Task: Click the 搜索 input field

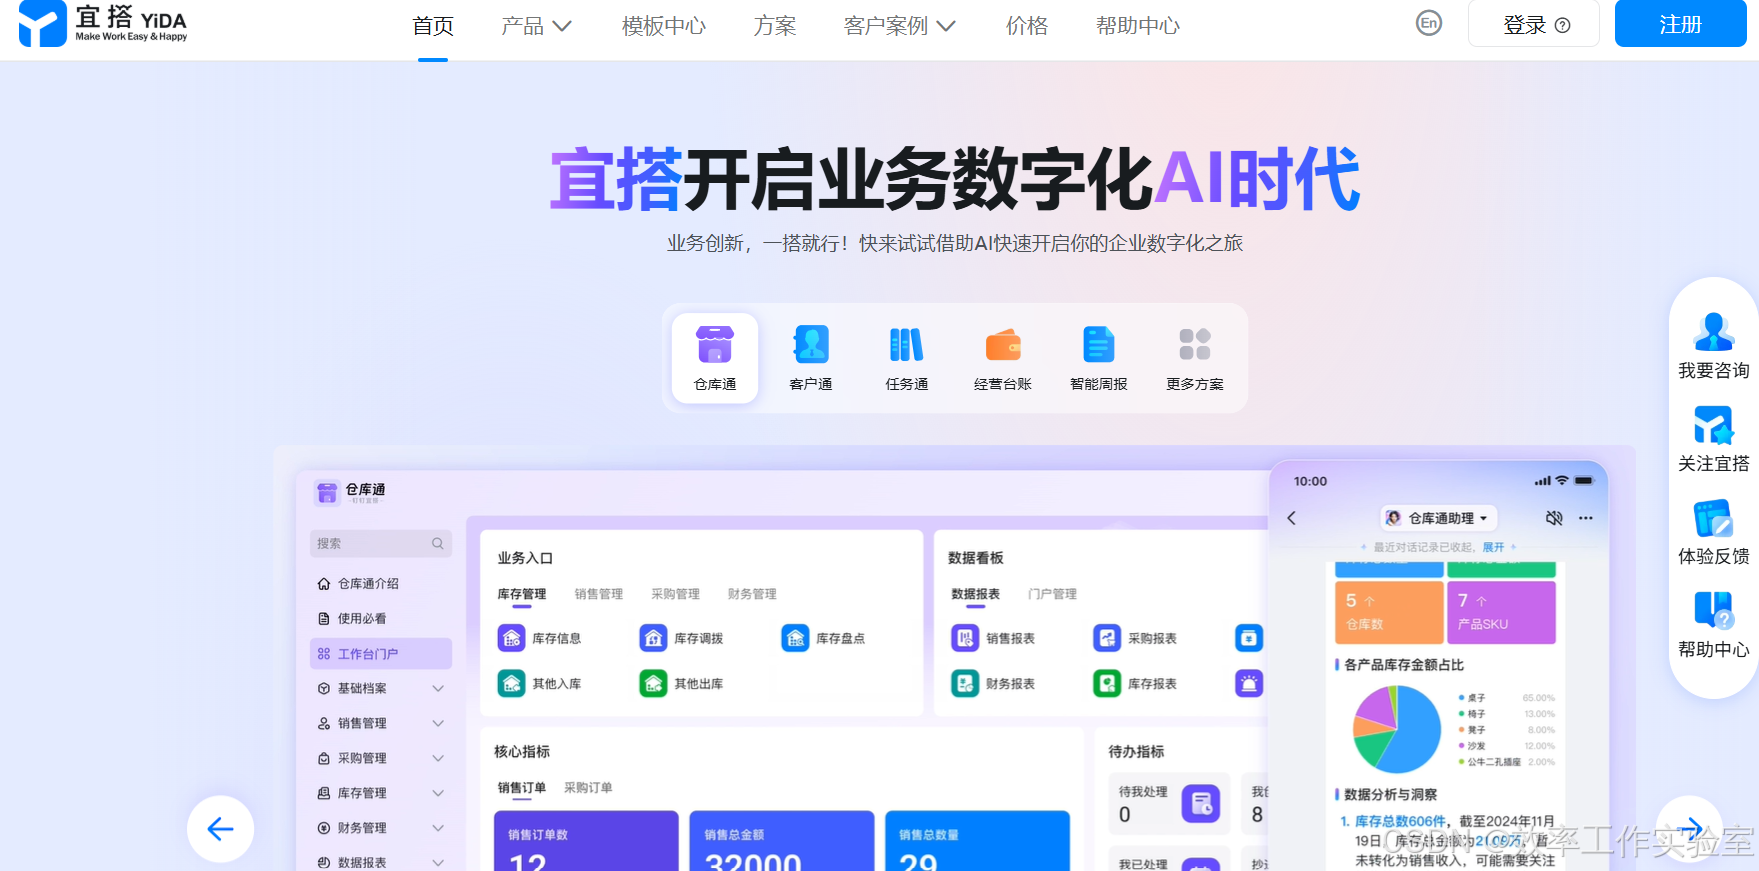Action: 381,543
